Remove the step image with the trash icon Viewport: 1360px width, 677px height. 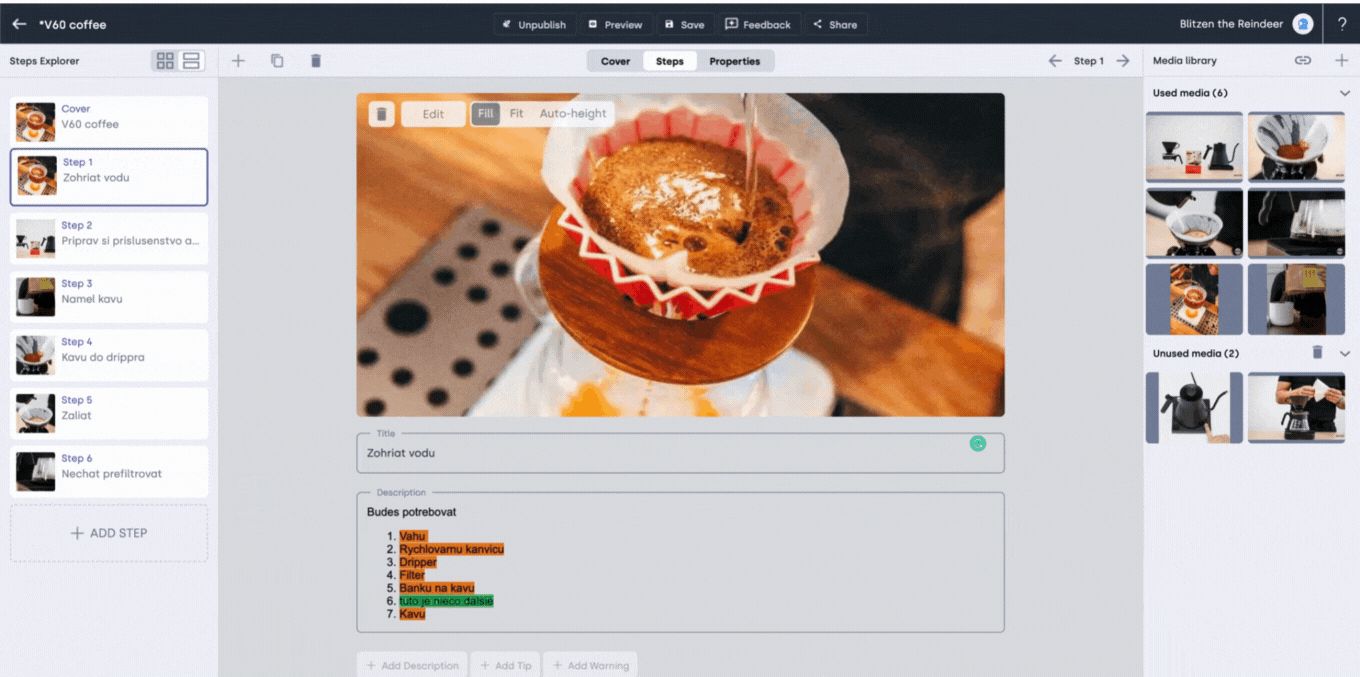click(381, 114)
